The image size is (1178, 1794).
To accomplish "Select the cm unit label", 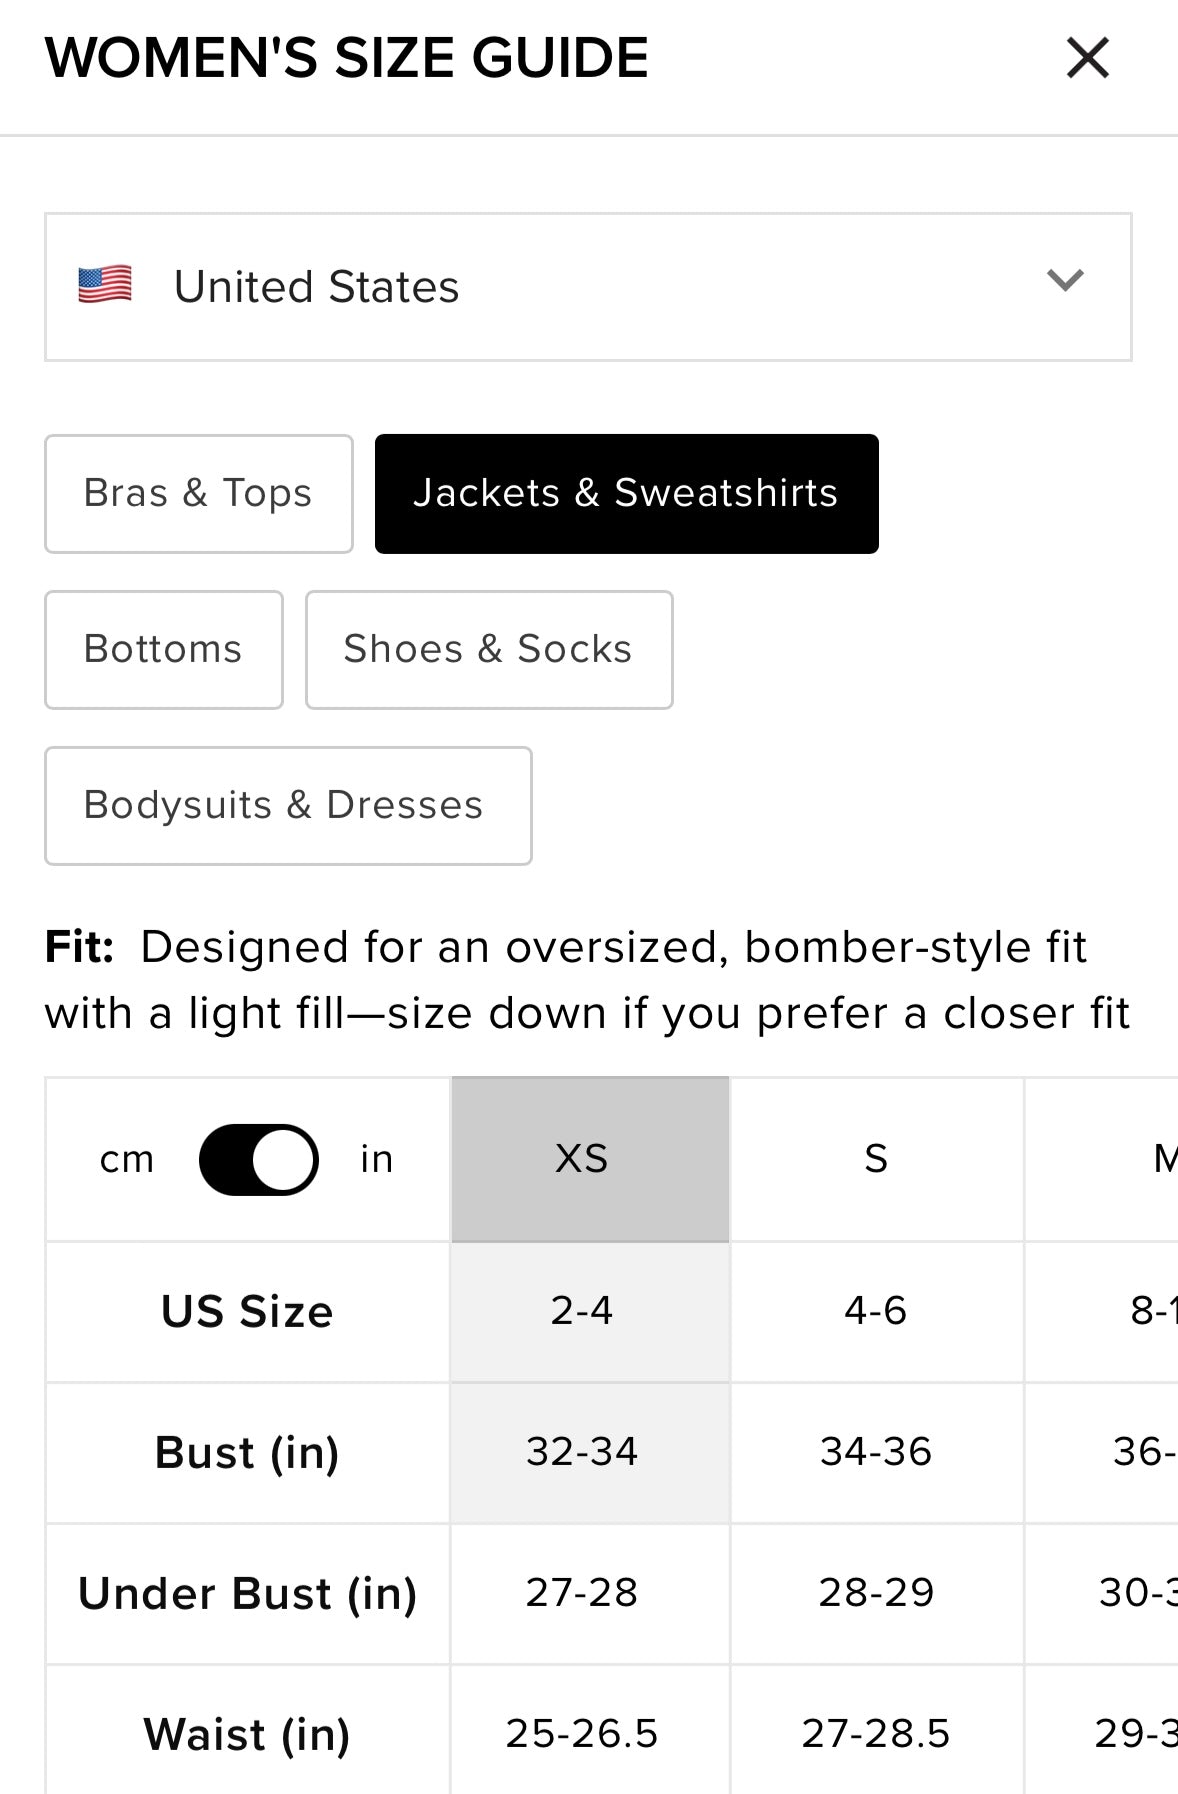I will pyautogui.click(x=127, y=1159).
